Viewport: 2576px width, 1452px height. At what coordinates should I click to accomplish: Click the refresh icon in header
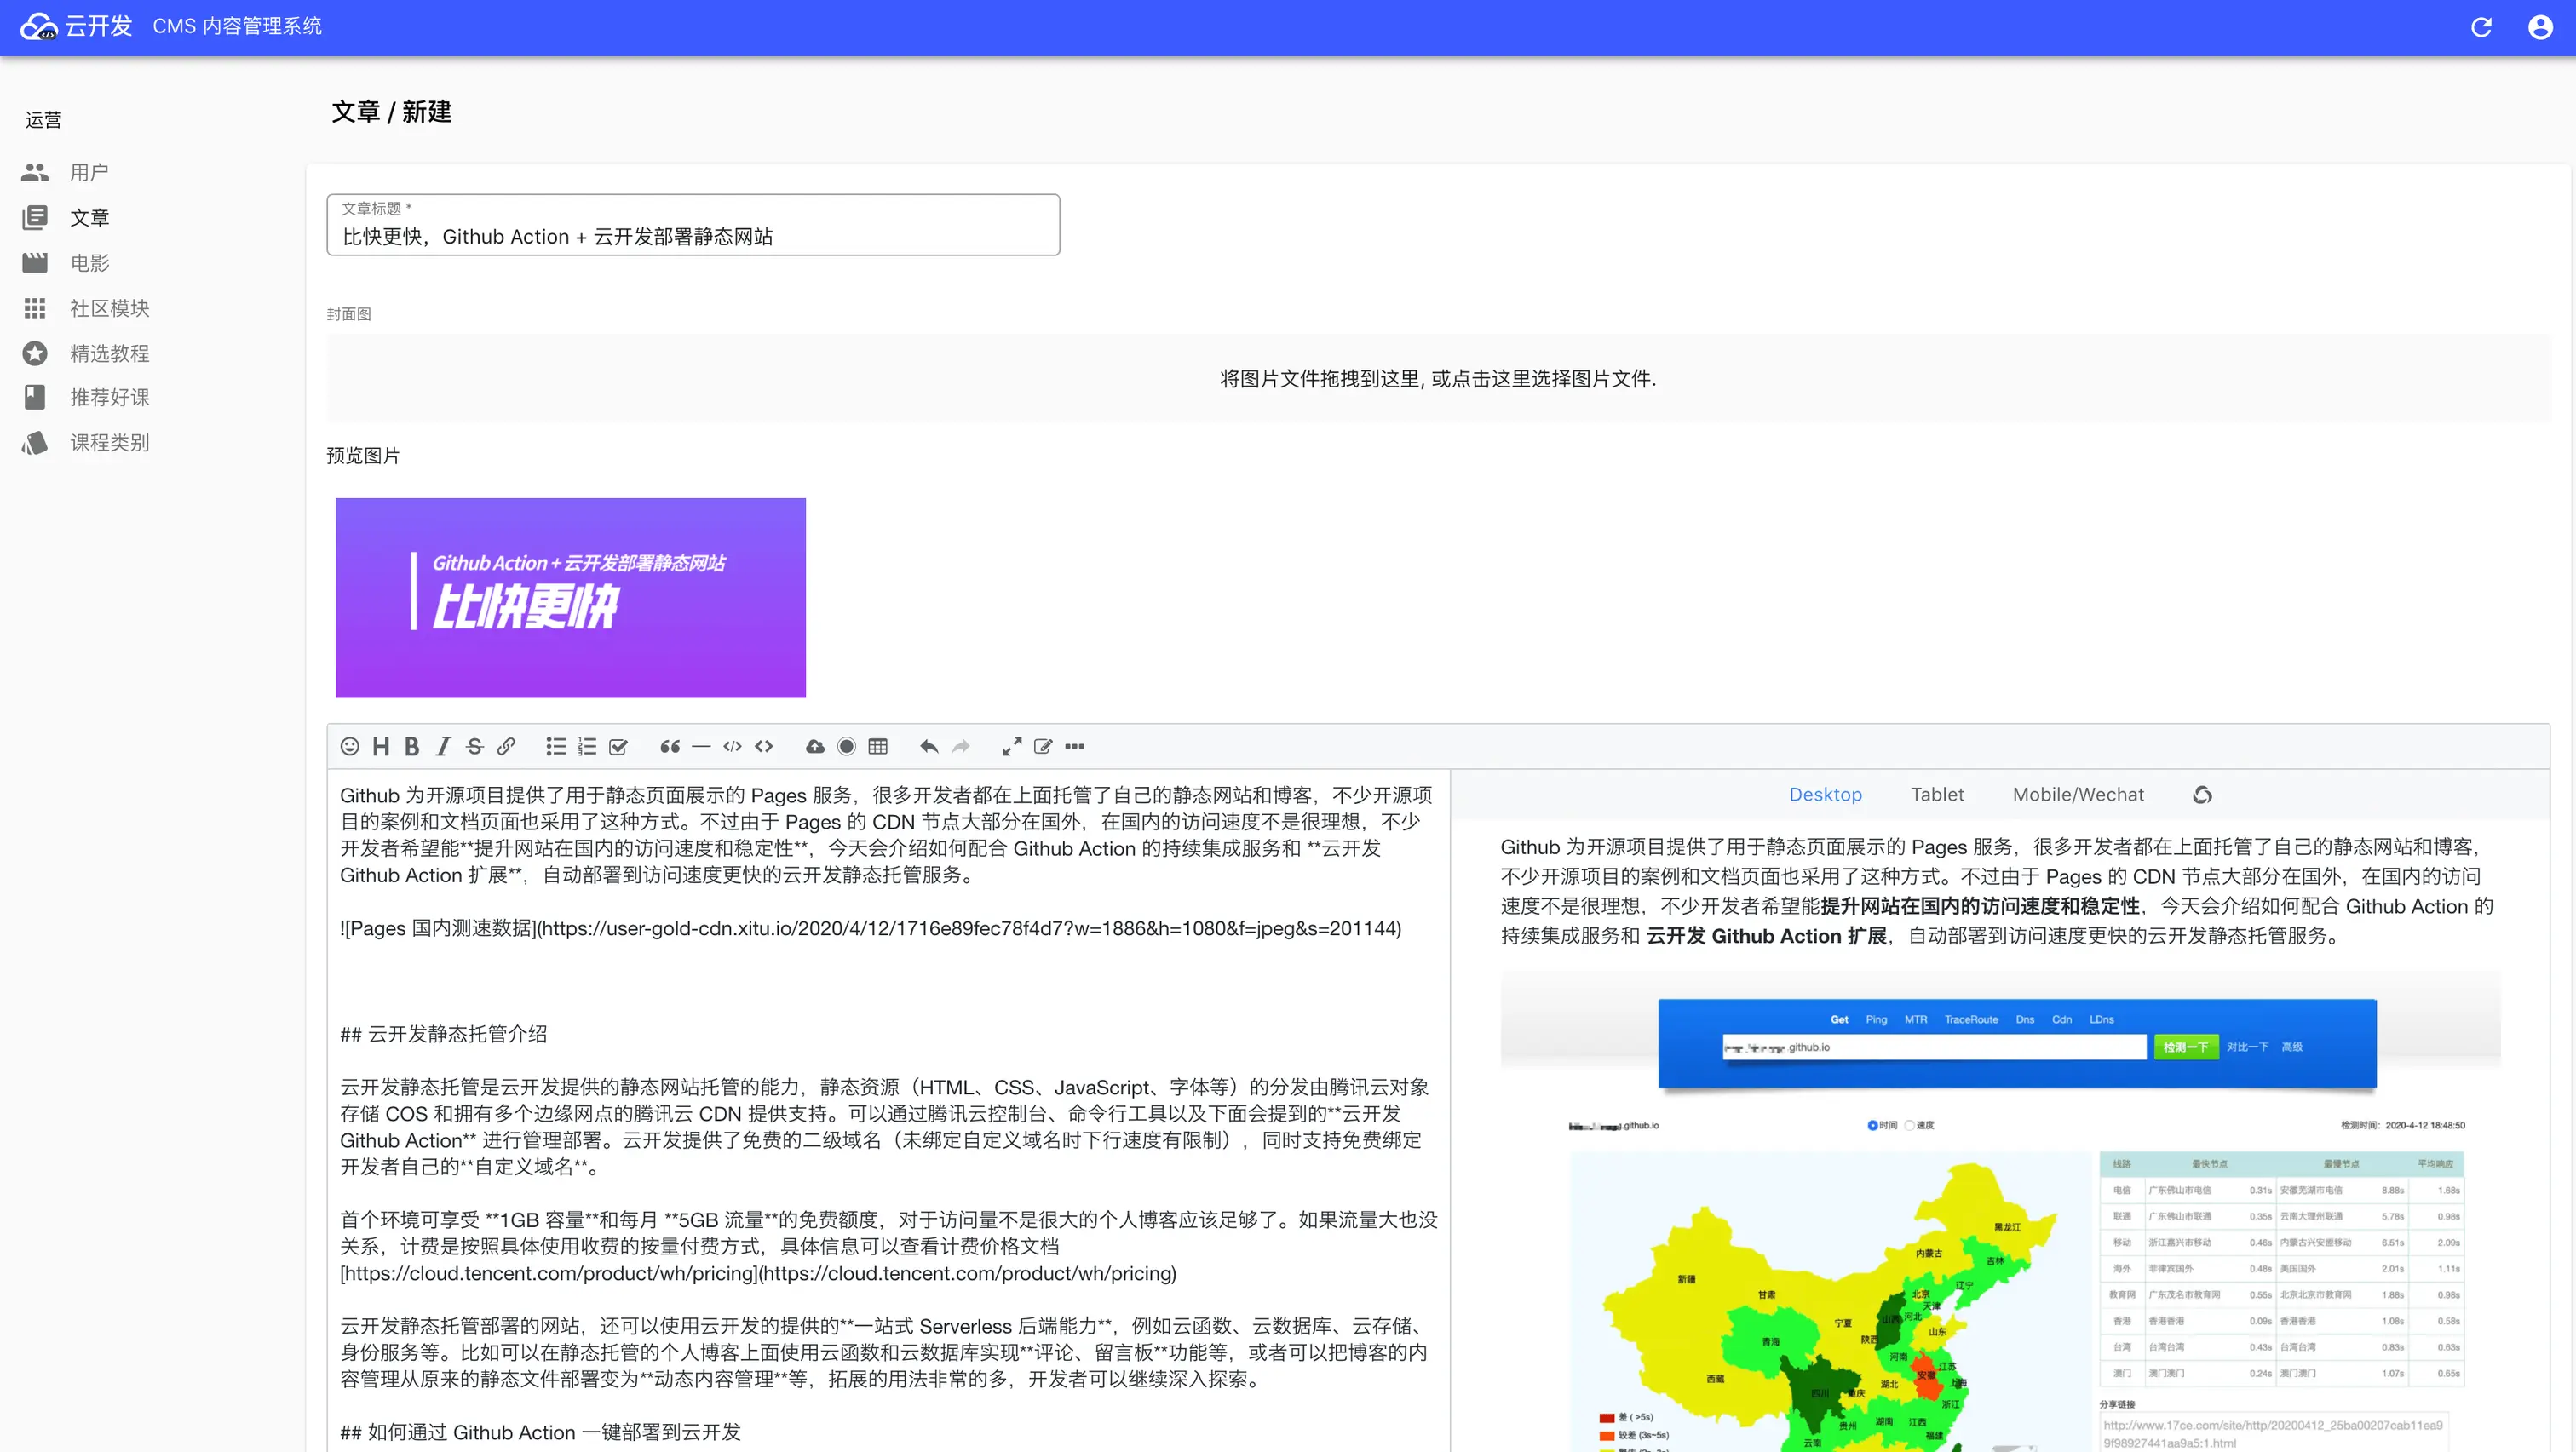(2481, 27)
